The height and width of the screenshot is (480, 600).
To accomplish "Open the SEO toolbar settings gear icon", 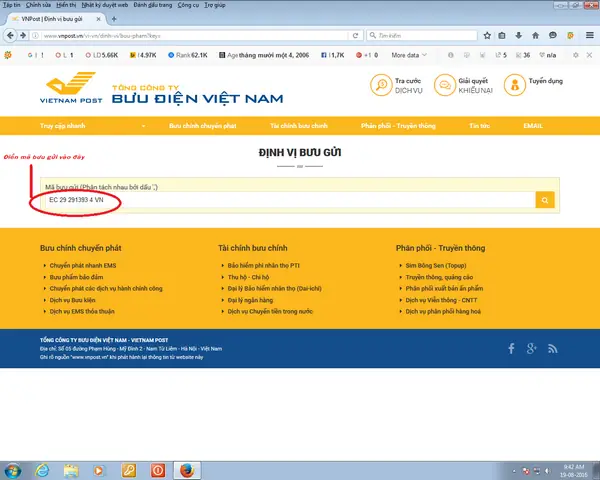I will click(576, 55).
